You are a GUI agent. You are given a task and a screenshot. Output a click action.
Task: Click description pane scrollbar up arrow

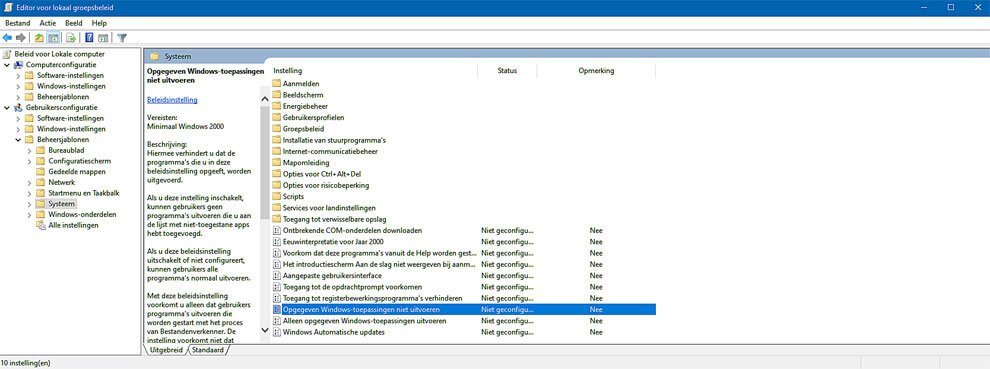pos(265,99)
